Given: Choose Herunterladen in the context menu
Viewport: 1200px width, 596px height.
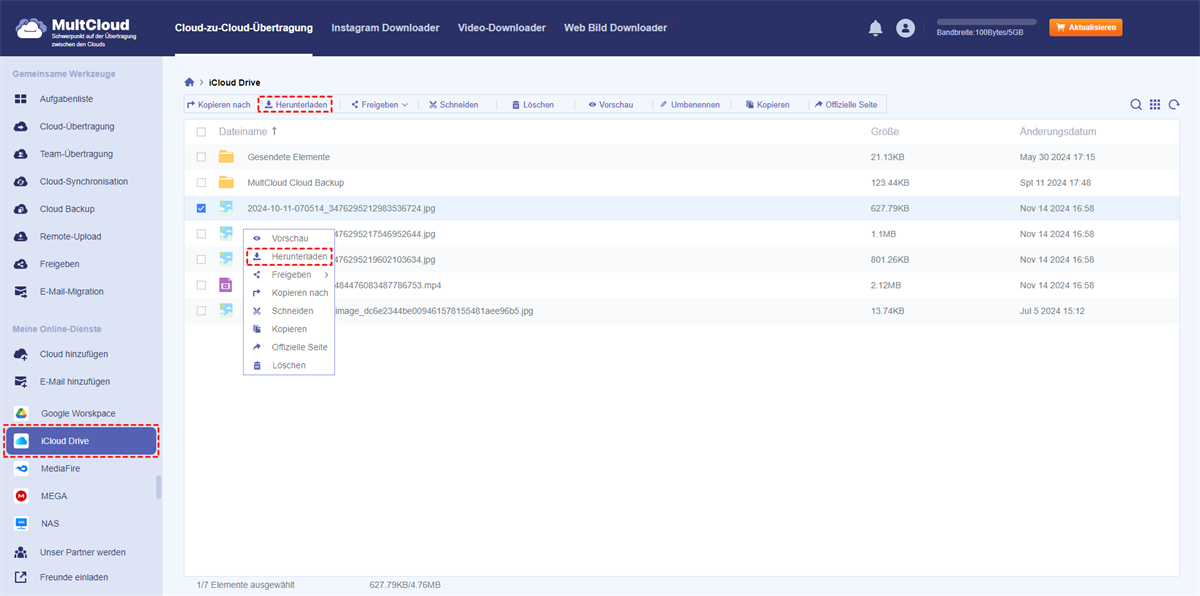Looking at the screenshot, I should coord(298,257).
